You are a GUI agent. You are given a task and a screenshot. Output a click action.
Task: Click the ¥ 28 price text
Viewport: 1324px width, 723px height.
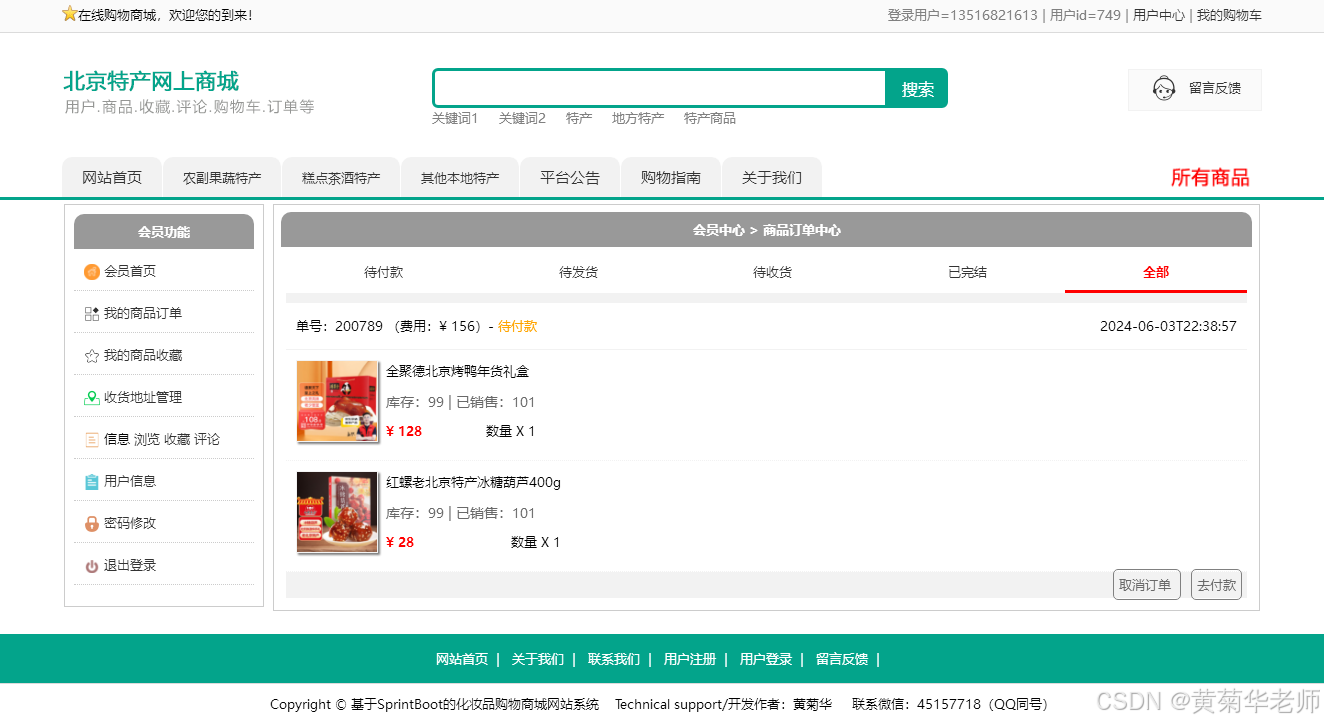click(x=400, y=543)
